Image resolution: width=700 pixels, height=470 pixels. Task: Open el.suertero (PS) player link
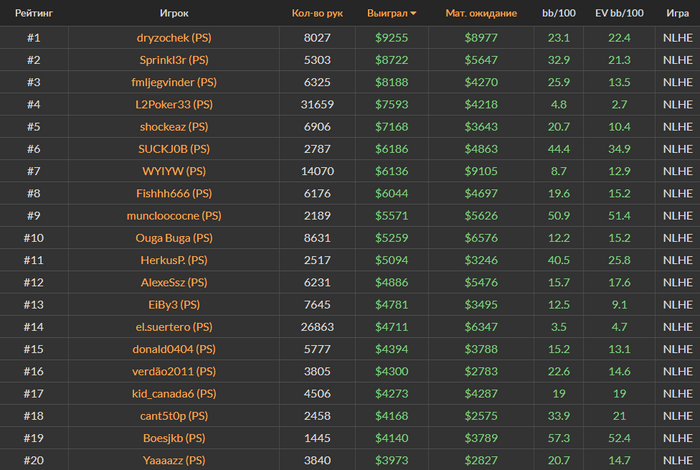click(174, 327)
